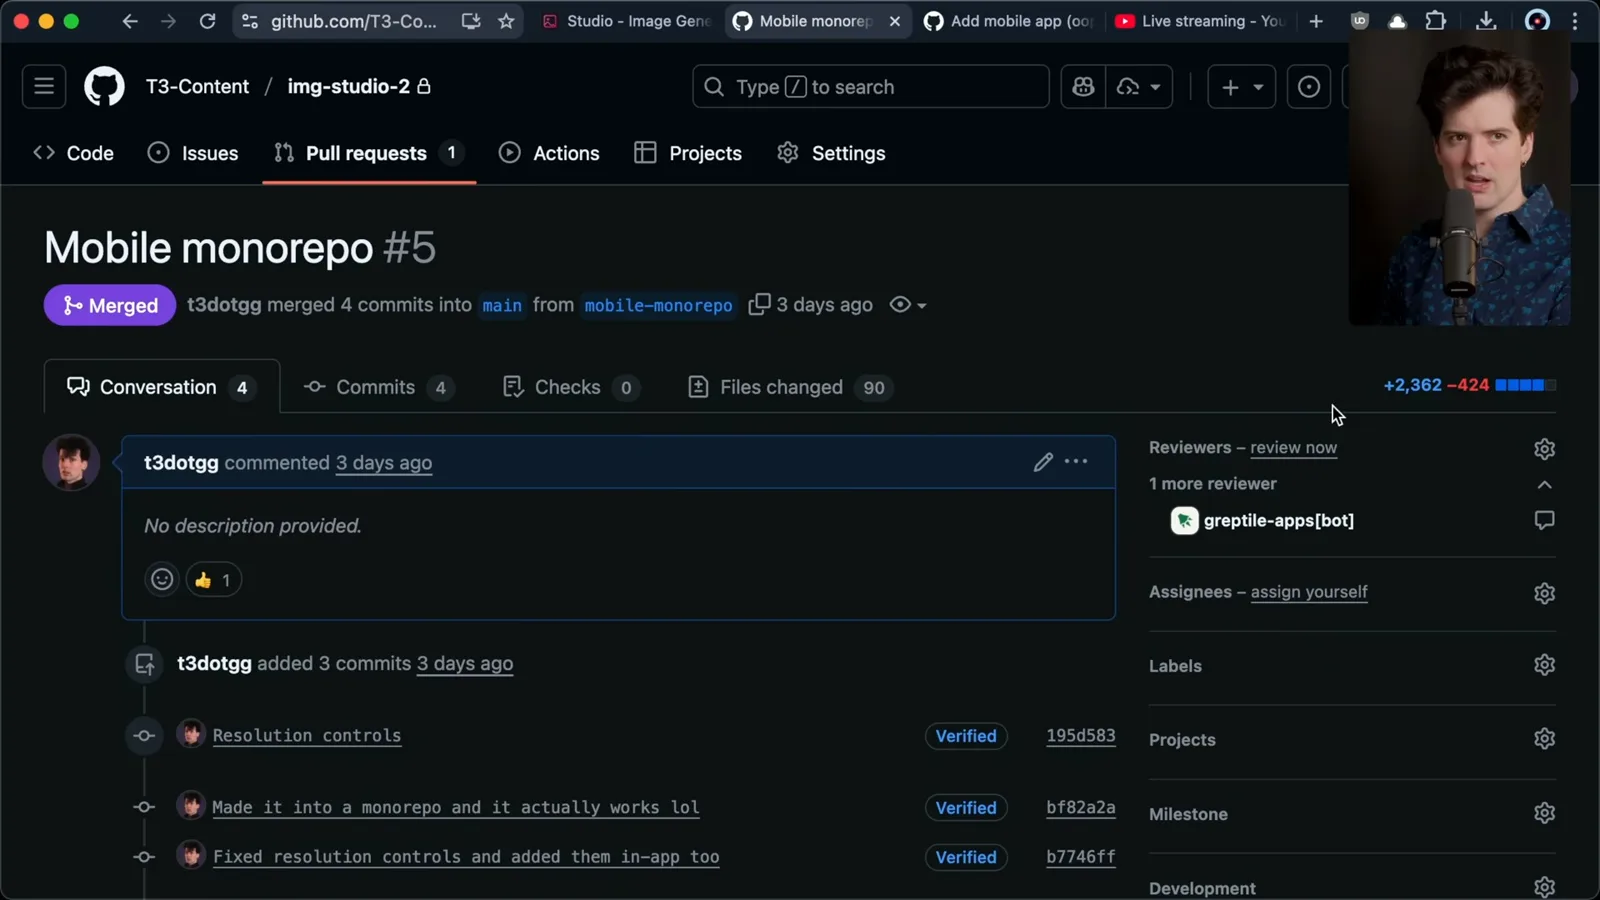Focus the Type / to search field
Viewport: 1600px width, 900px height.
coord(870,87)
